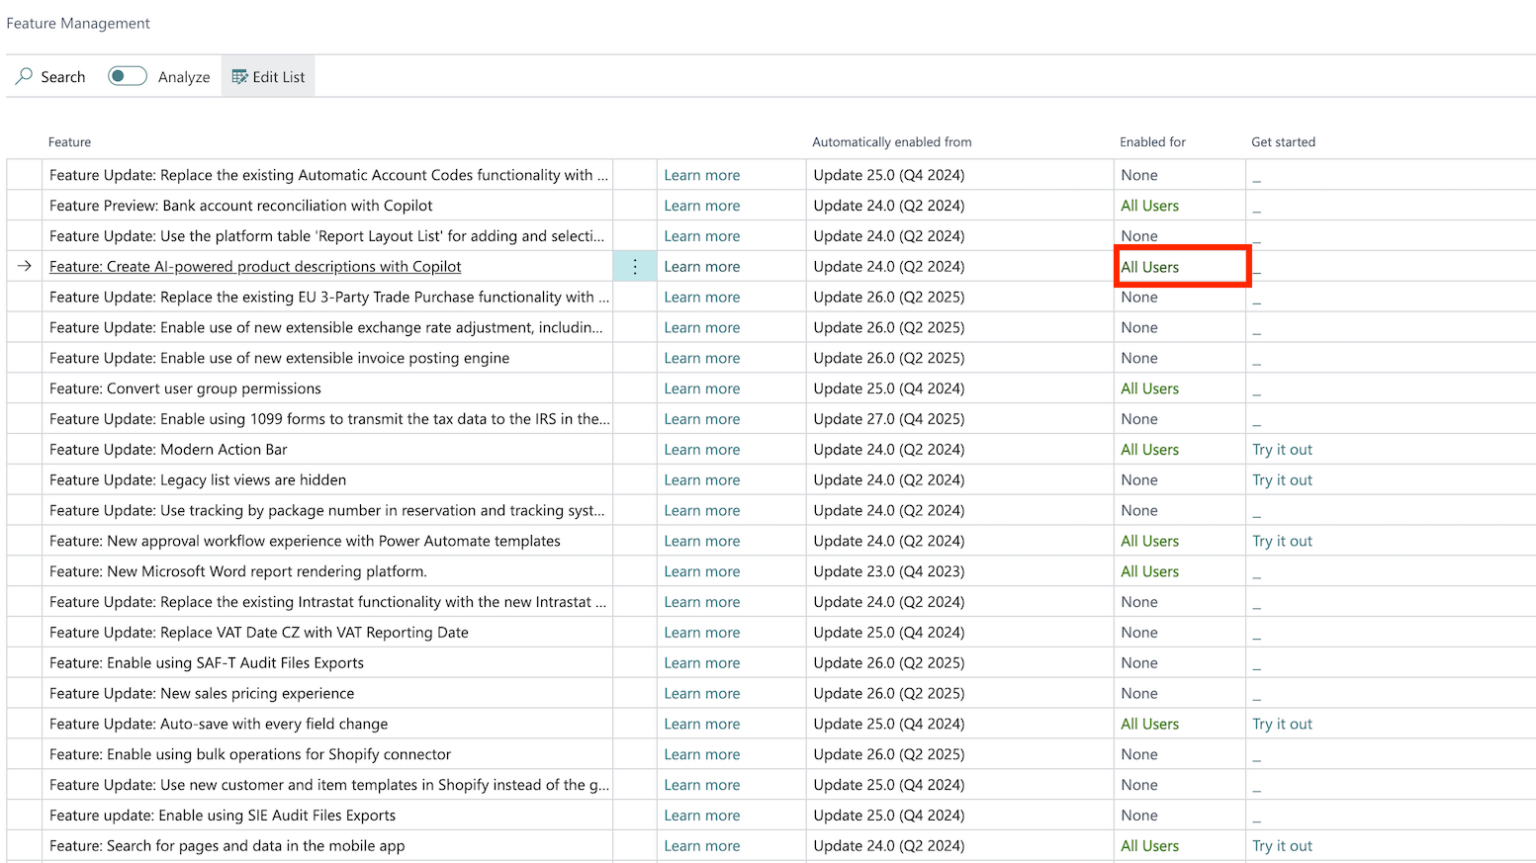Open the three-dot menu on Copilot product descriptions row

pos(635,266)
